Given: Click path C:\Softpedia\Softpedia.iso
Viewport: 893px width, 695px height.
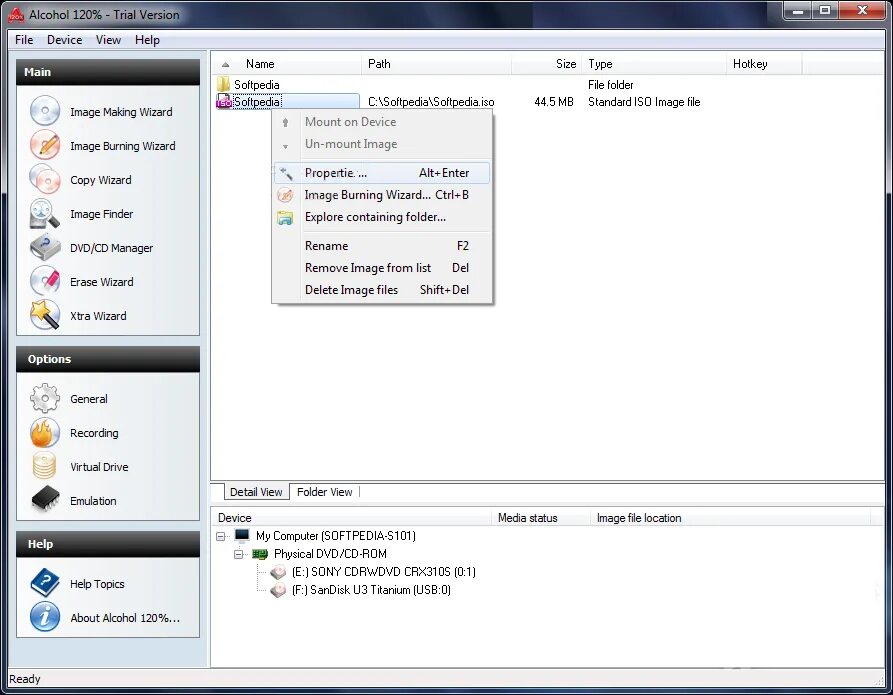Looking at the screenshot, I should coord(431,102).
